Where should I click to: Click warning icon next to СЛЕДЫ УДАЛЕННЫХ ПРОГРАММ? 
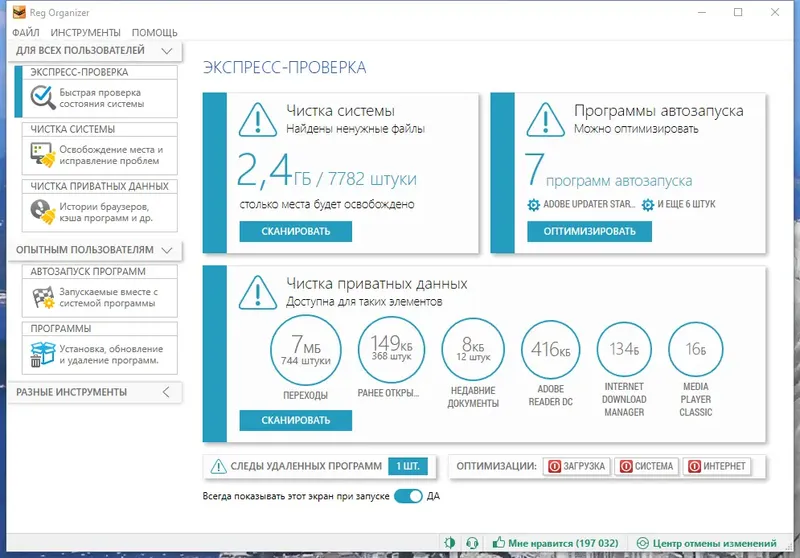coord(218,466)
